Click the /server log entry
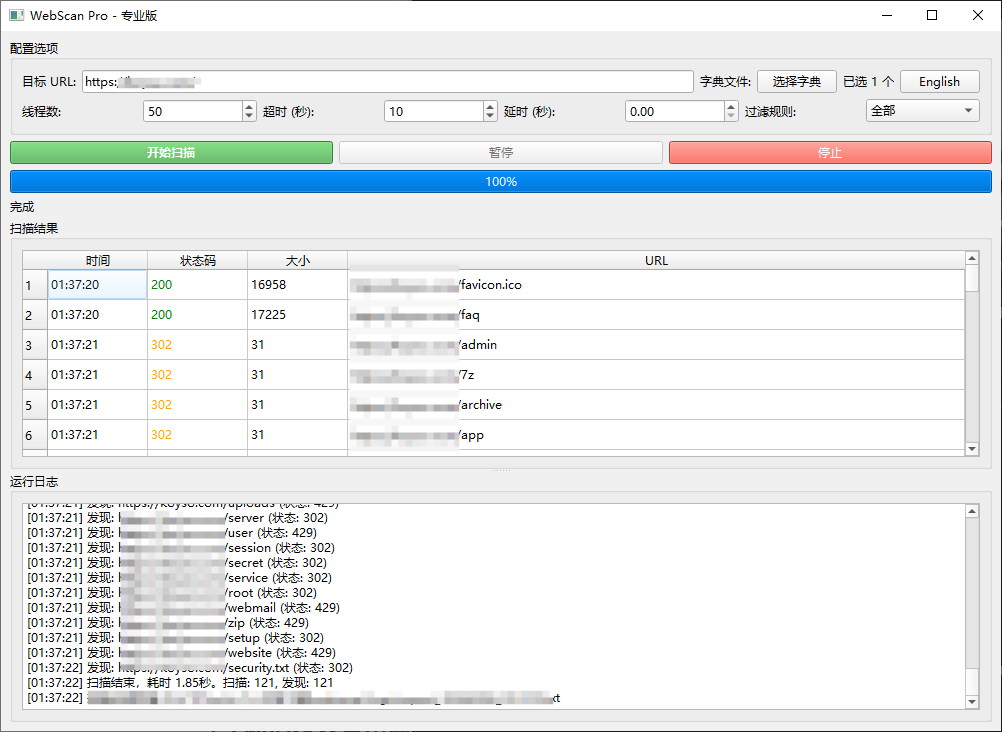 pos(178,518)
